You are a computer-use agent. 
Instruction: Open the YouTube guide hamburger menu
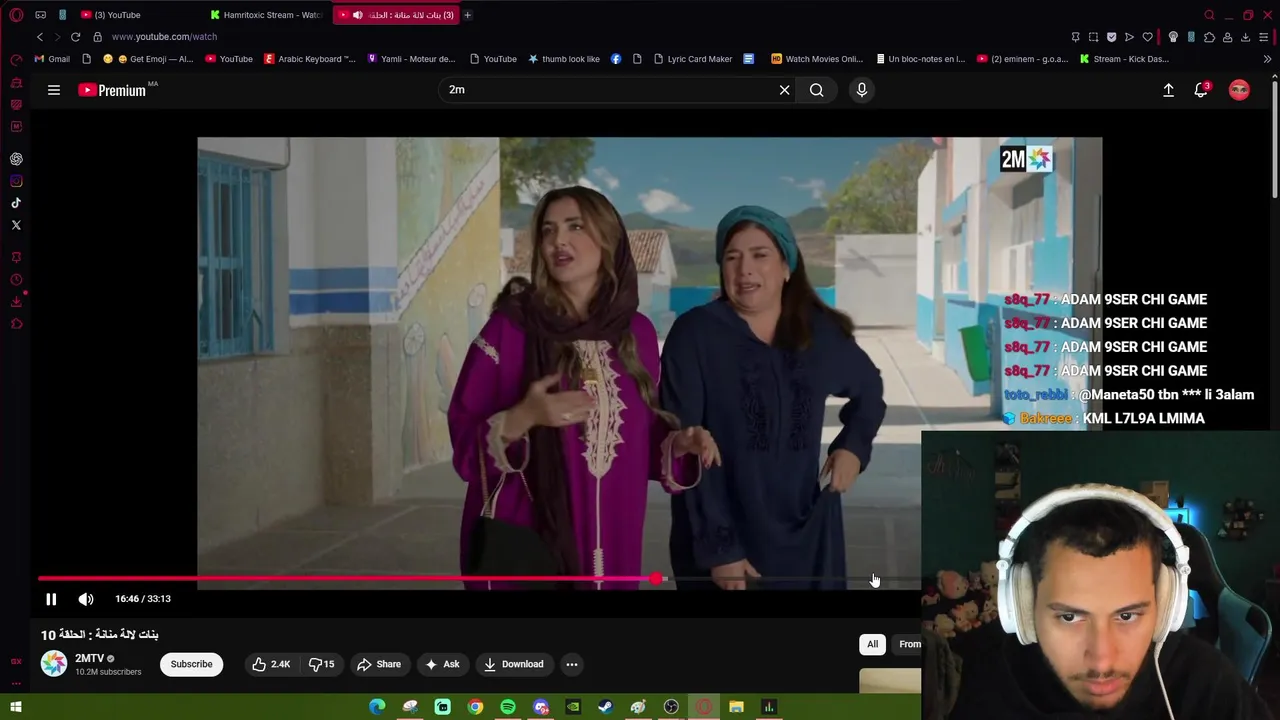54,90
